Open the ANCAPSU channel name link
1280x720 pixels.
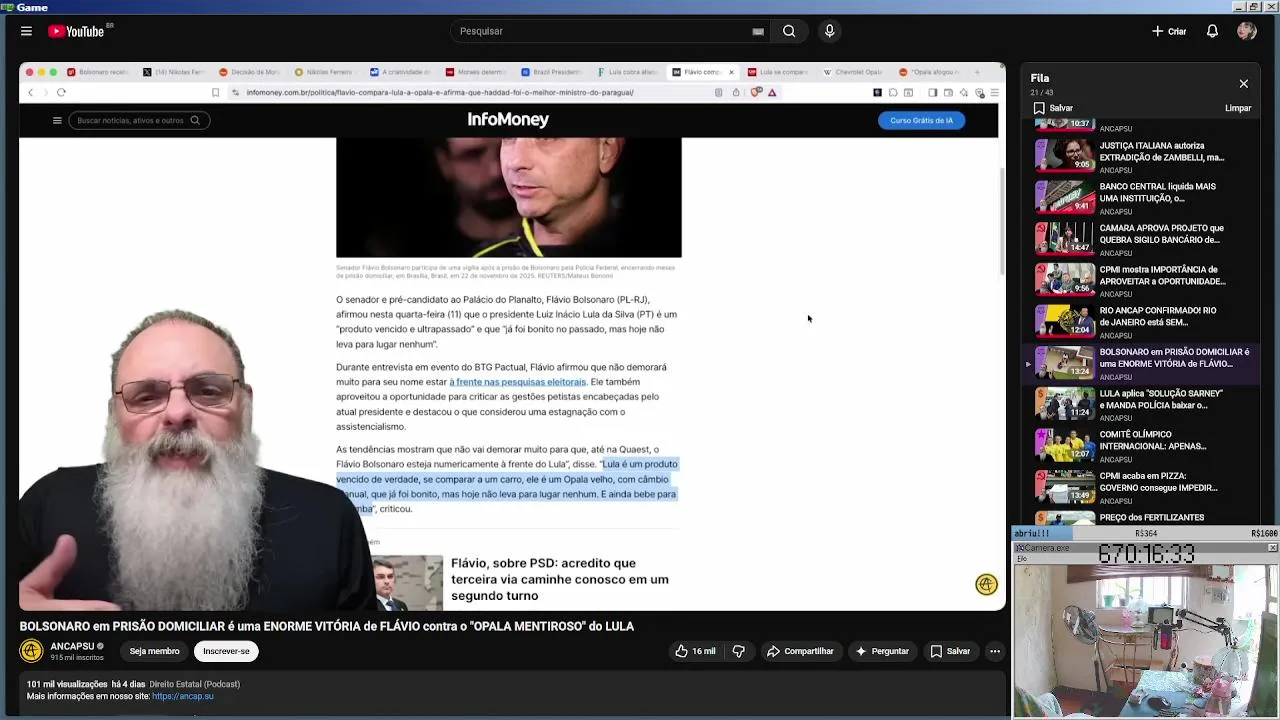[x=72, y=646]
